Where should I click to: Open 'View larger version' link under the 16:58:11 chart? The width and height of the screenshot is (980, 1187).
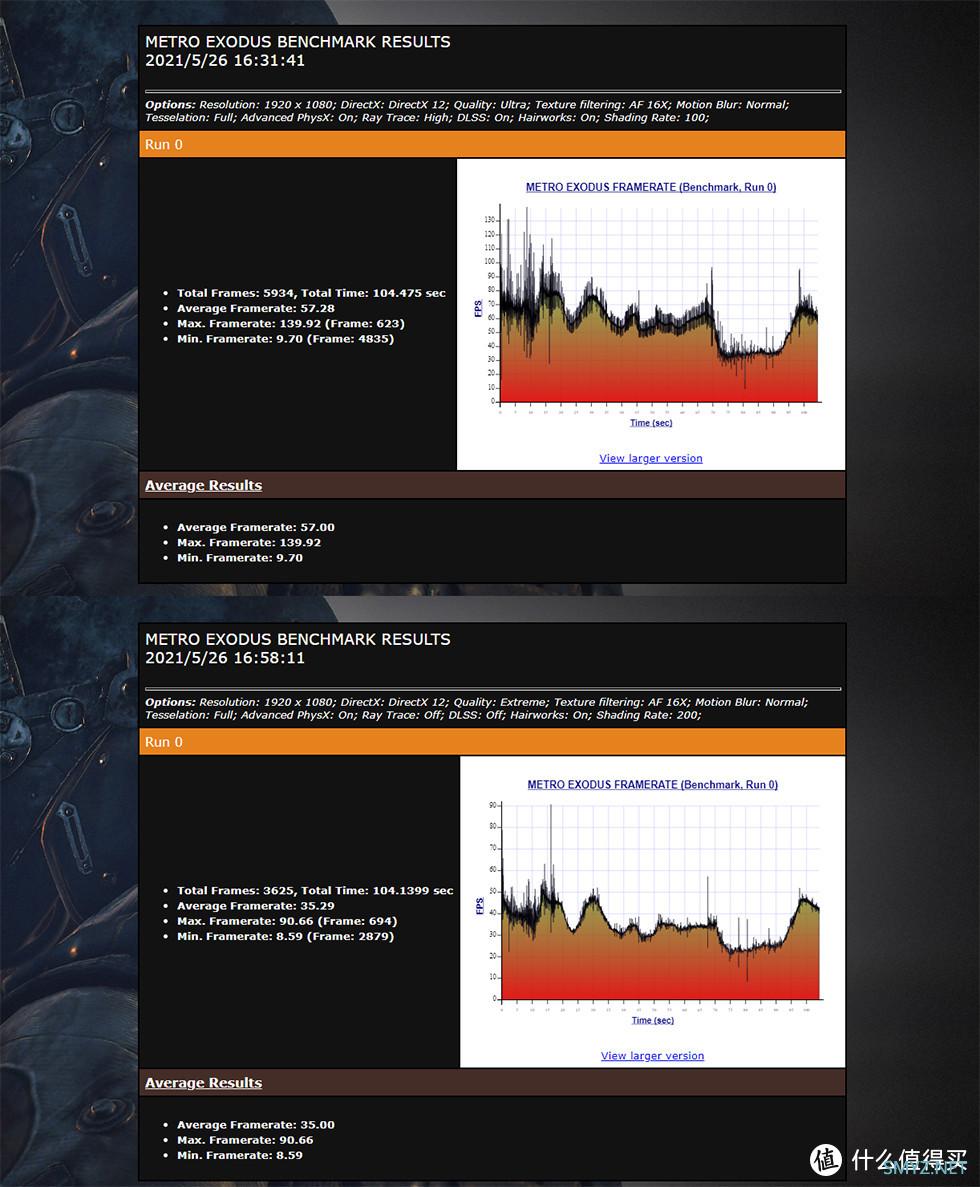click(x=652, y=1055)
